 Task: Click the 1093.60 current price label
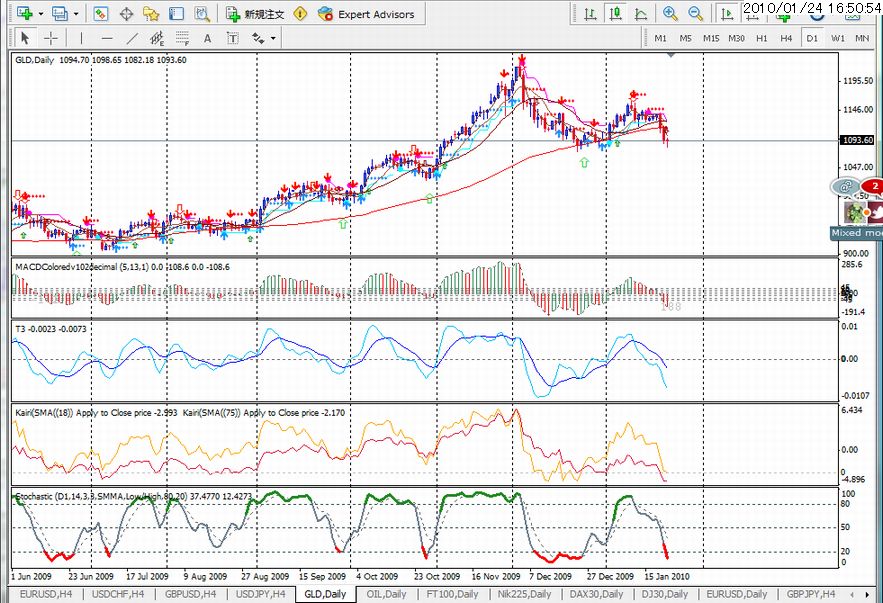[x=857, y=140]
